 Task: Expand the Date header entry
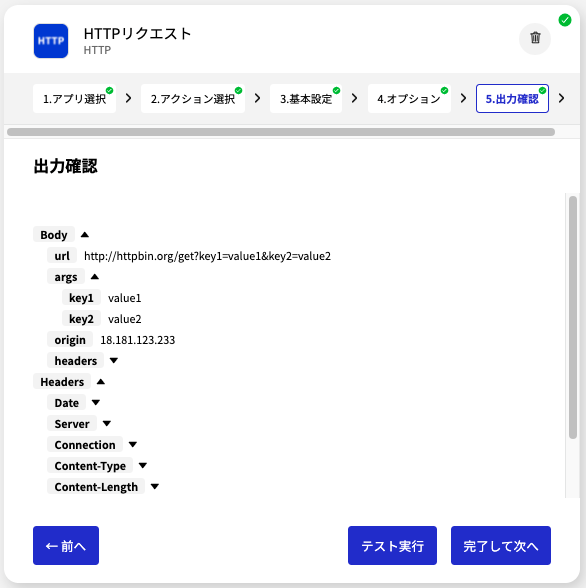(96, 403)
